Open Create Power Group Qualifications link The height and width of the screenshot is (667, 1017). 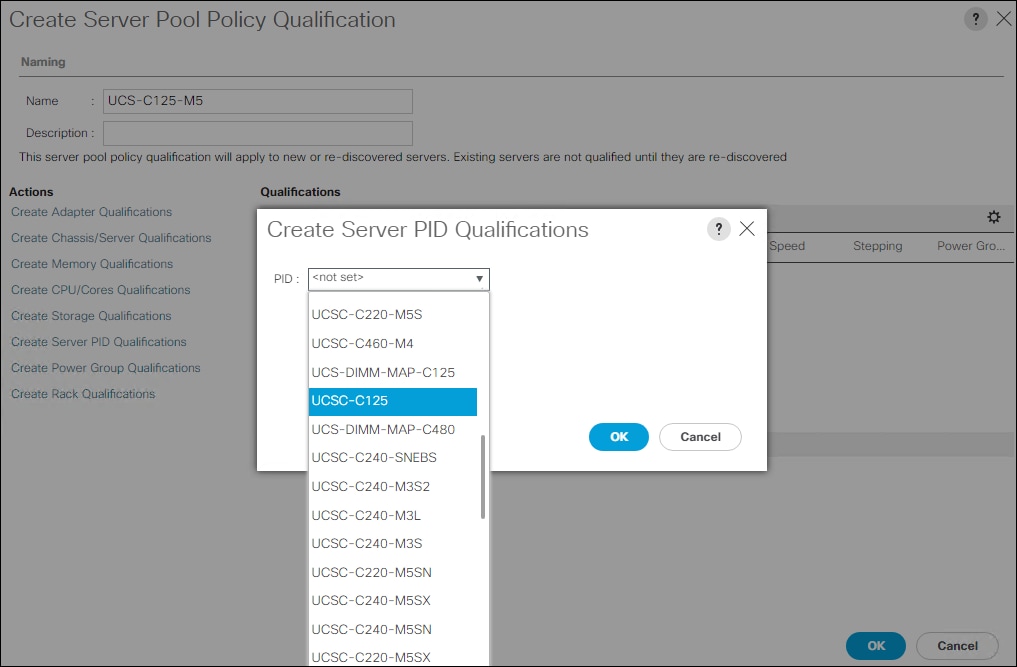(106, 368)
